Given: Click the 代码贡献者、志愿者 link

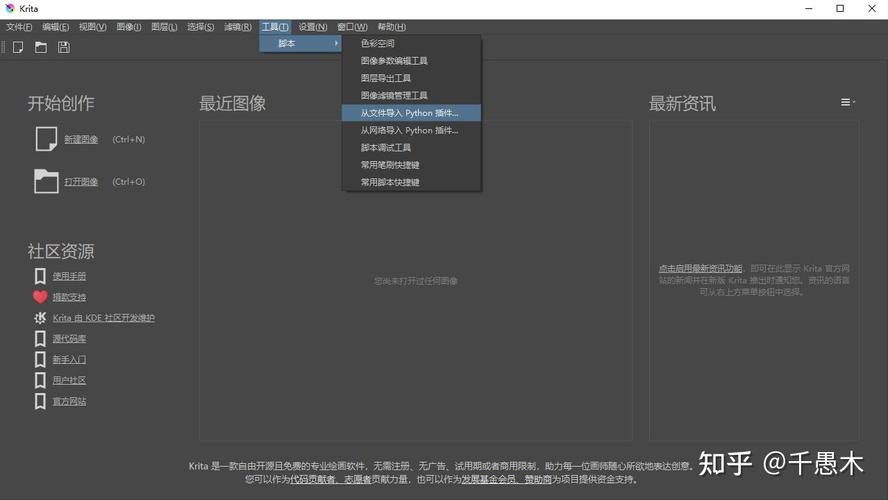Looking at the screenshot, I should (330, 480).
